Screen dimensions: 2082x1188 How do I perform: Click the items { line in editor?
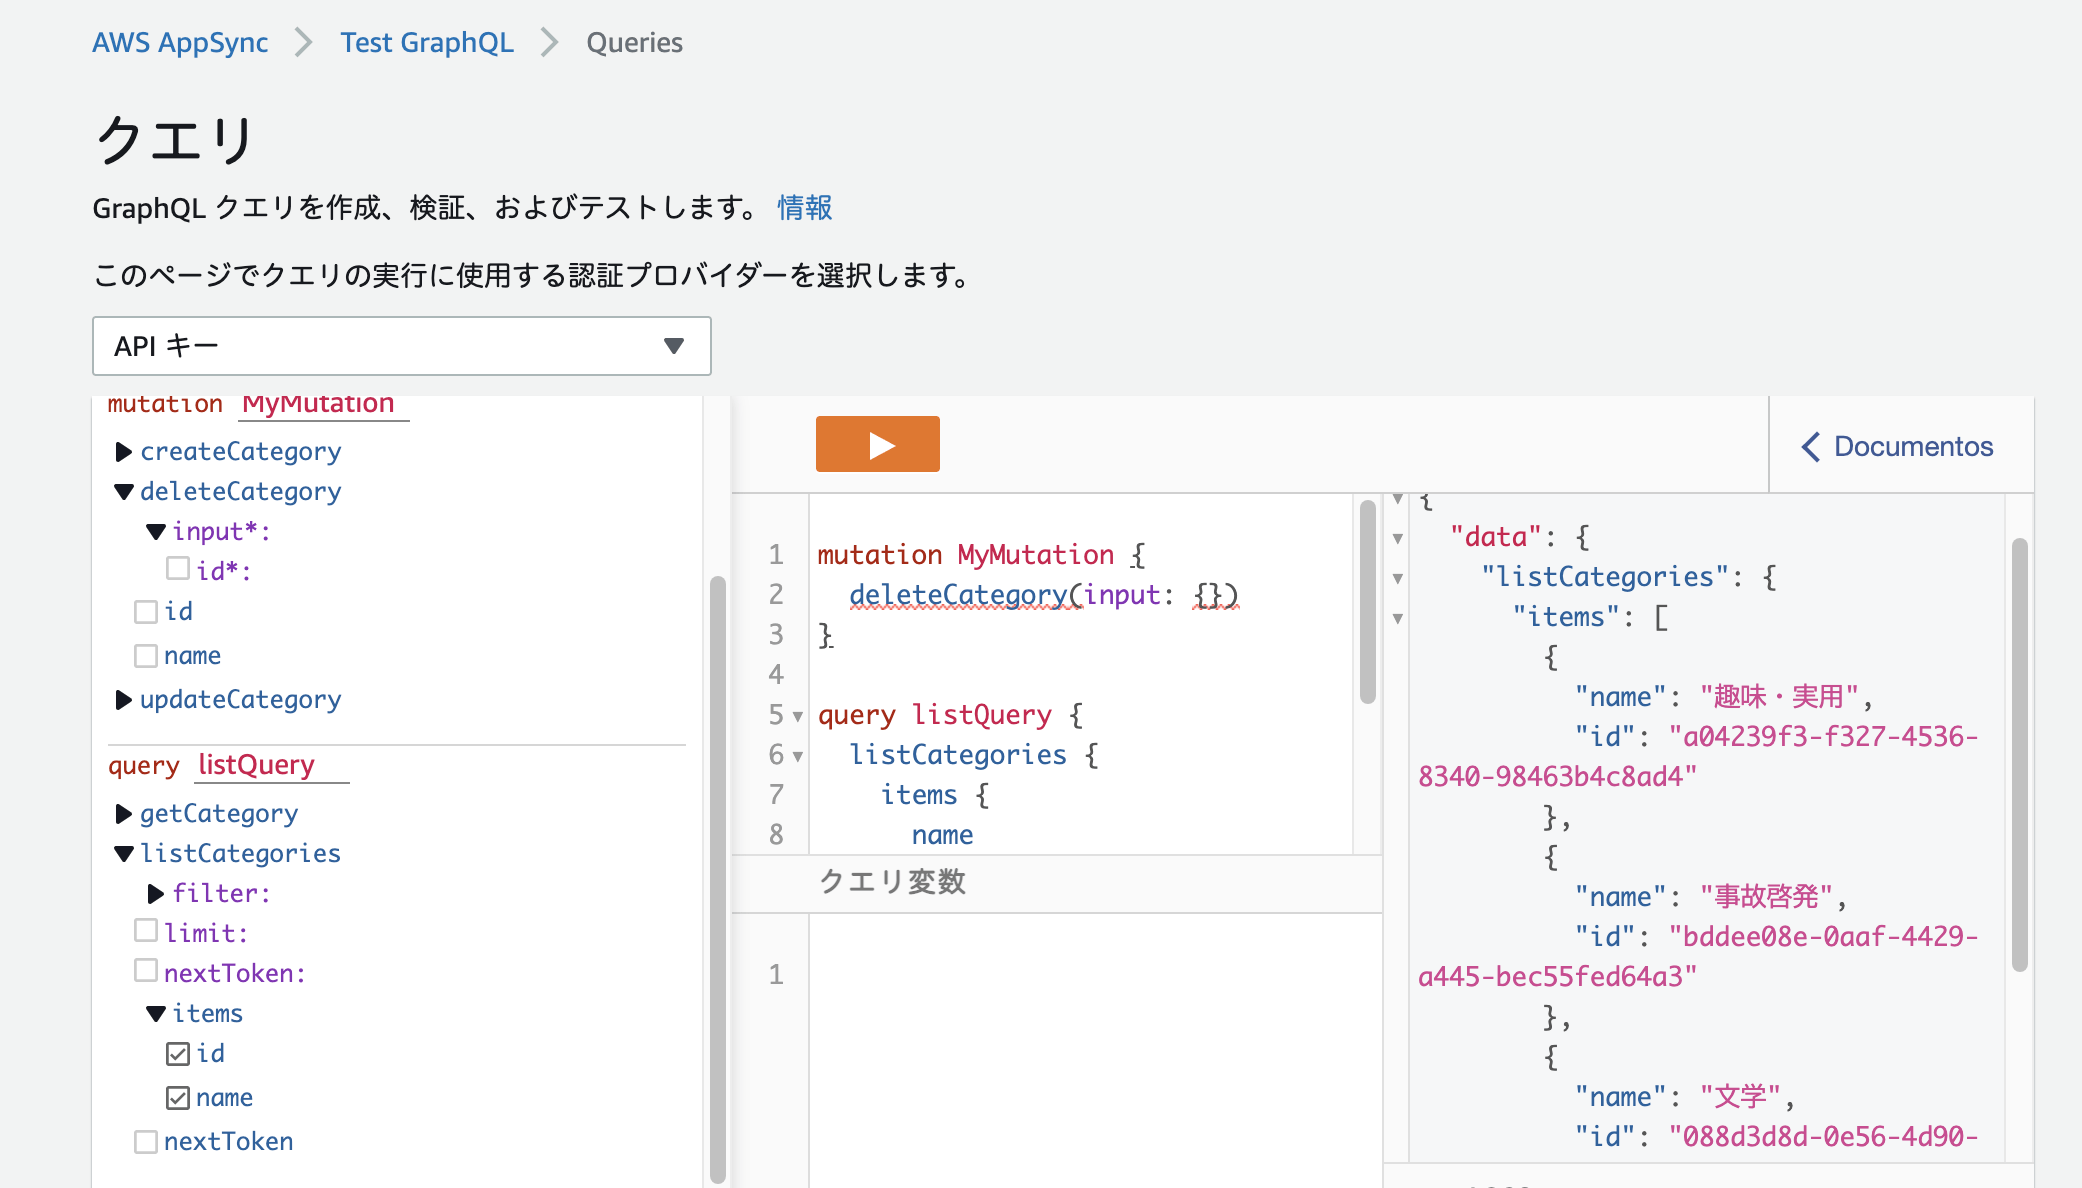click(935, 795)
